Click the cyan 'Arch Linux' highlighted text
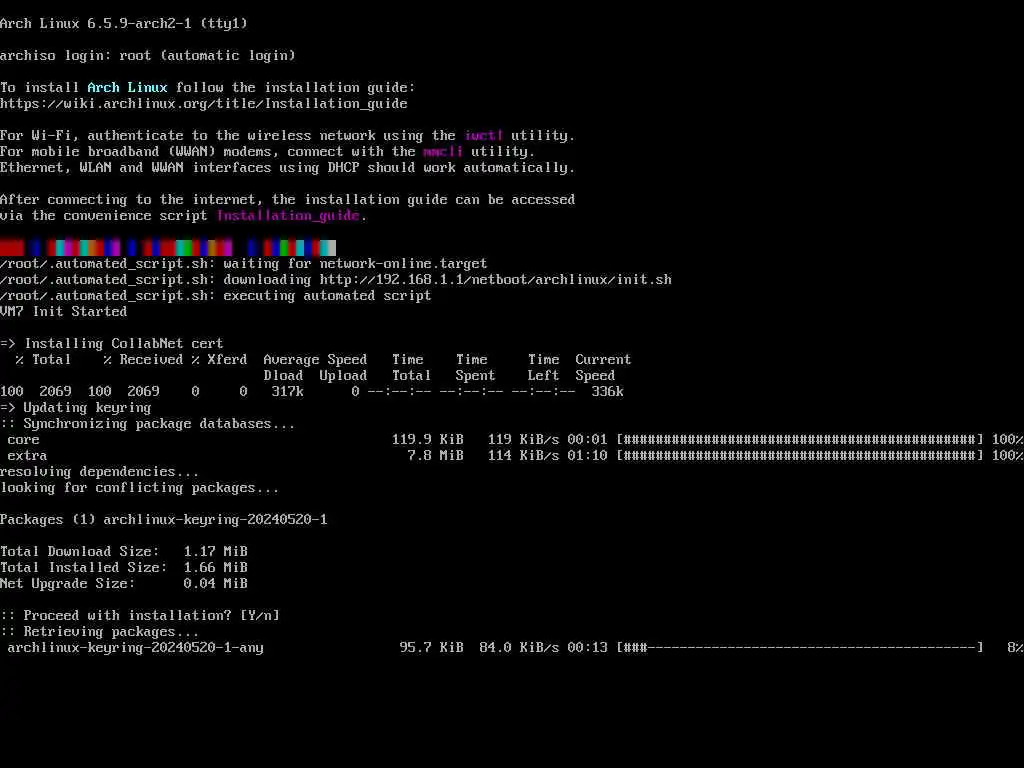Screen dimensions: 1024x768 click(127, 88)
